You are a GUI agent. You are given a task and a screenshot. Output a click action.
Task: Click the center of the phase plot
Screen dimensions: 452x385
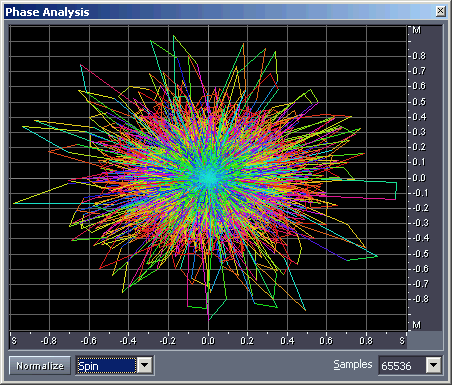tap(208, 178)
